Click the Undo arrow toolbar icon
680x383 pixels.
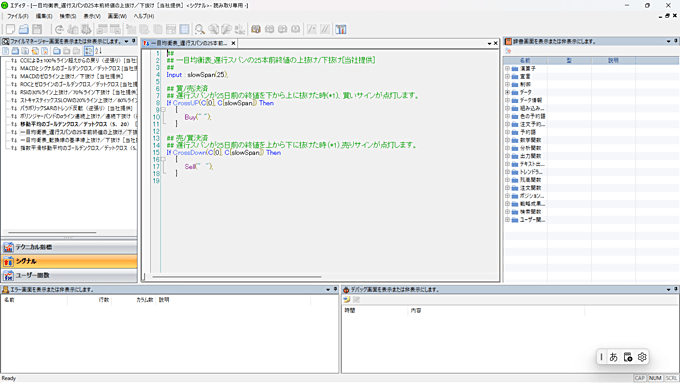click(59, 29)
